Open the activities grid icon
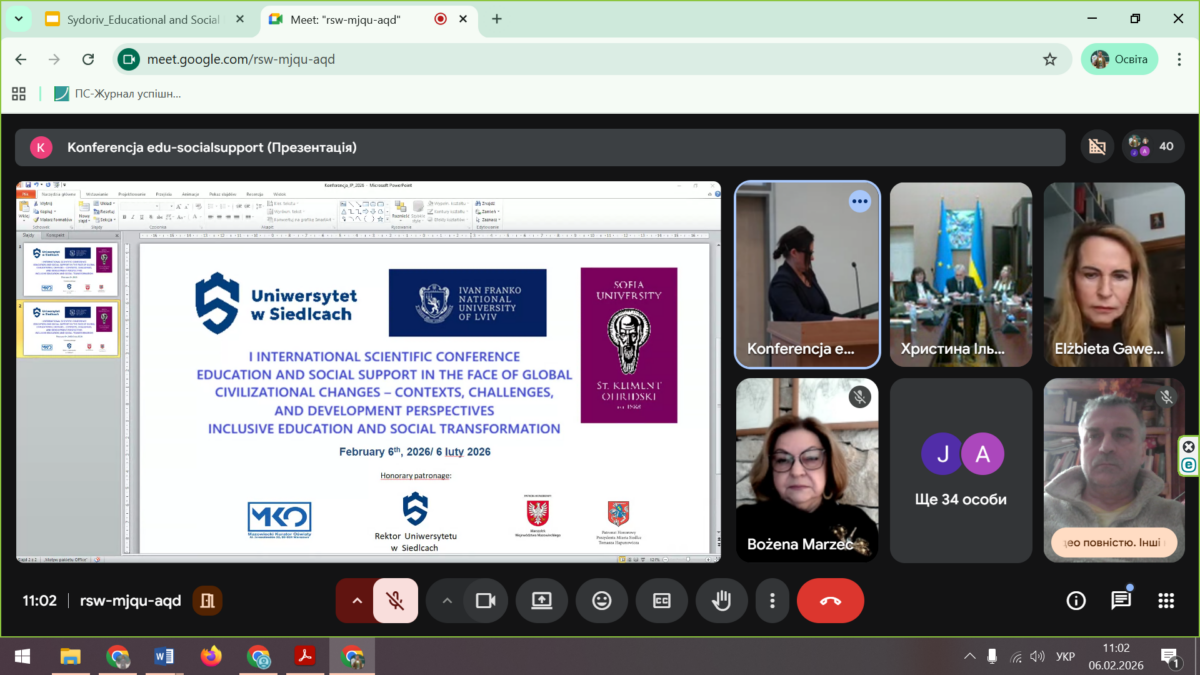The height and width of the screenshot is (675, 1200). pos(1166,601)
